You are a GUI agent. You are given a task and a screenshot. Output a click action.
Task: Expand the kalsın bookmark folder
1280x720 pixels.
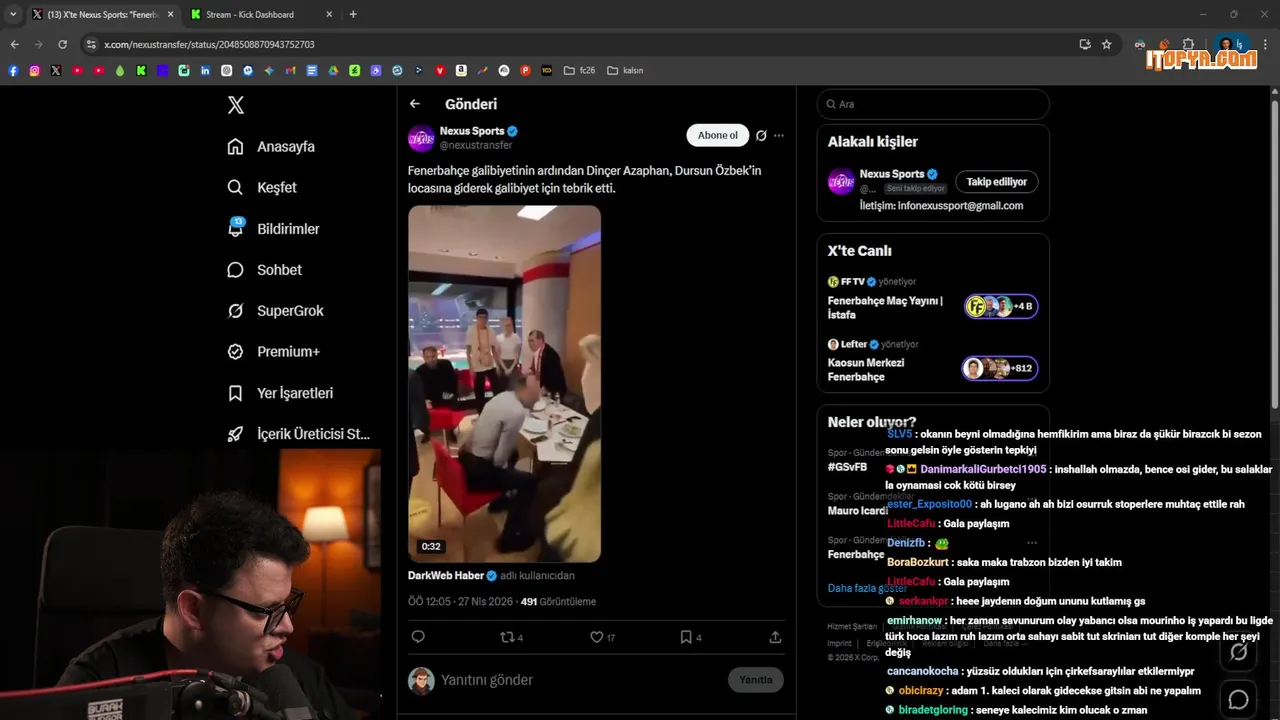625,70
